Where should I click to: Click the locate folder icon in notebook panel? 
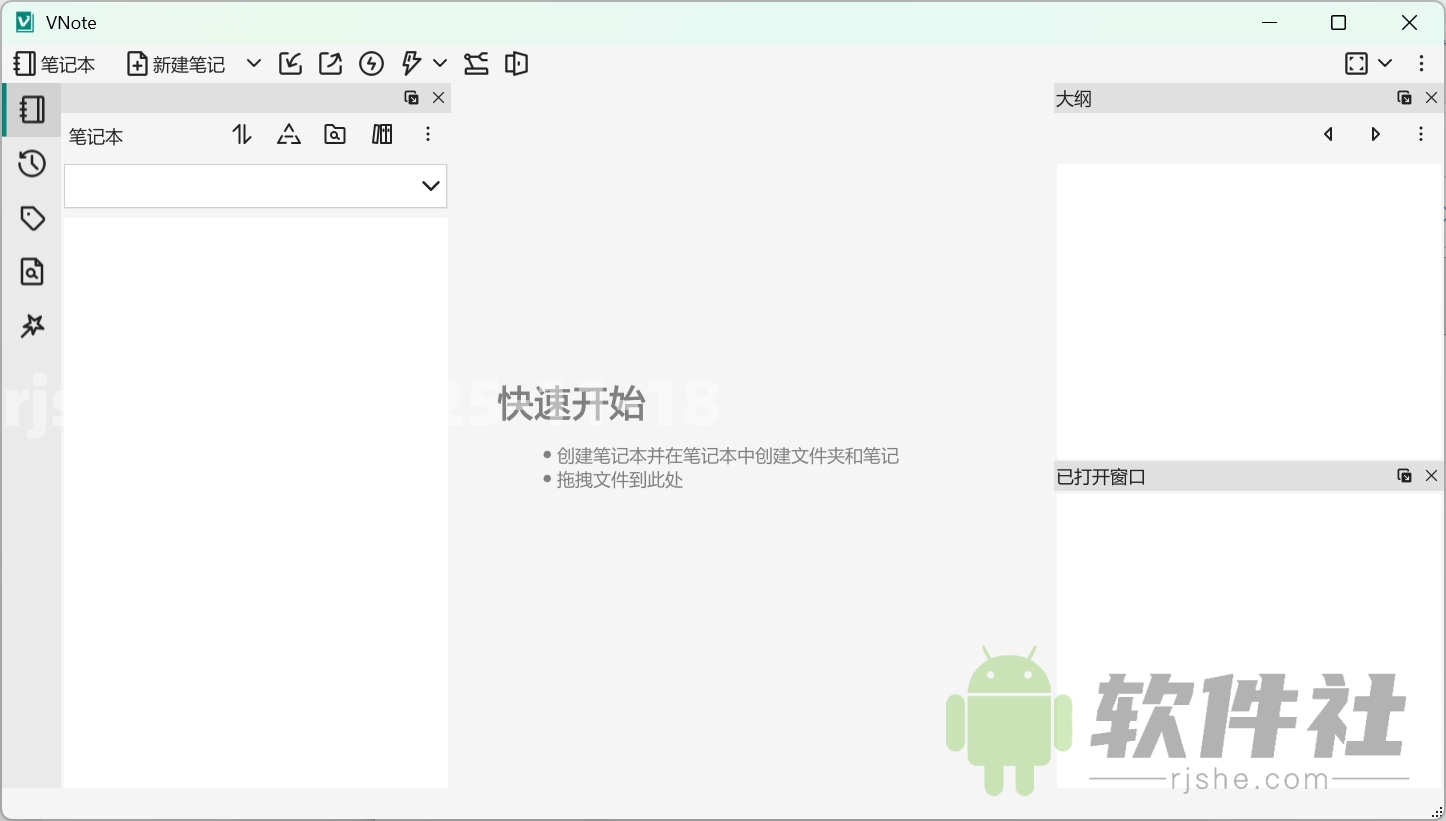point(335,134)
